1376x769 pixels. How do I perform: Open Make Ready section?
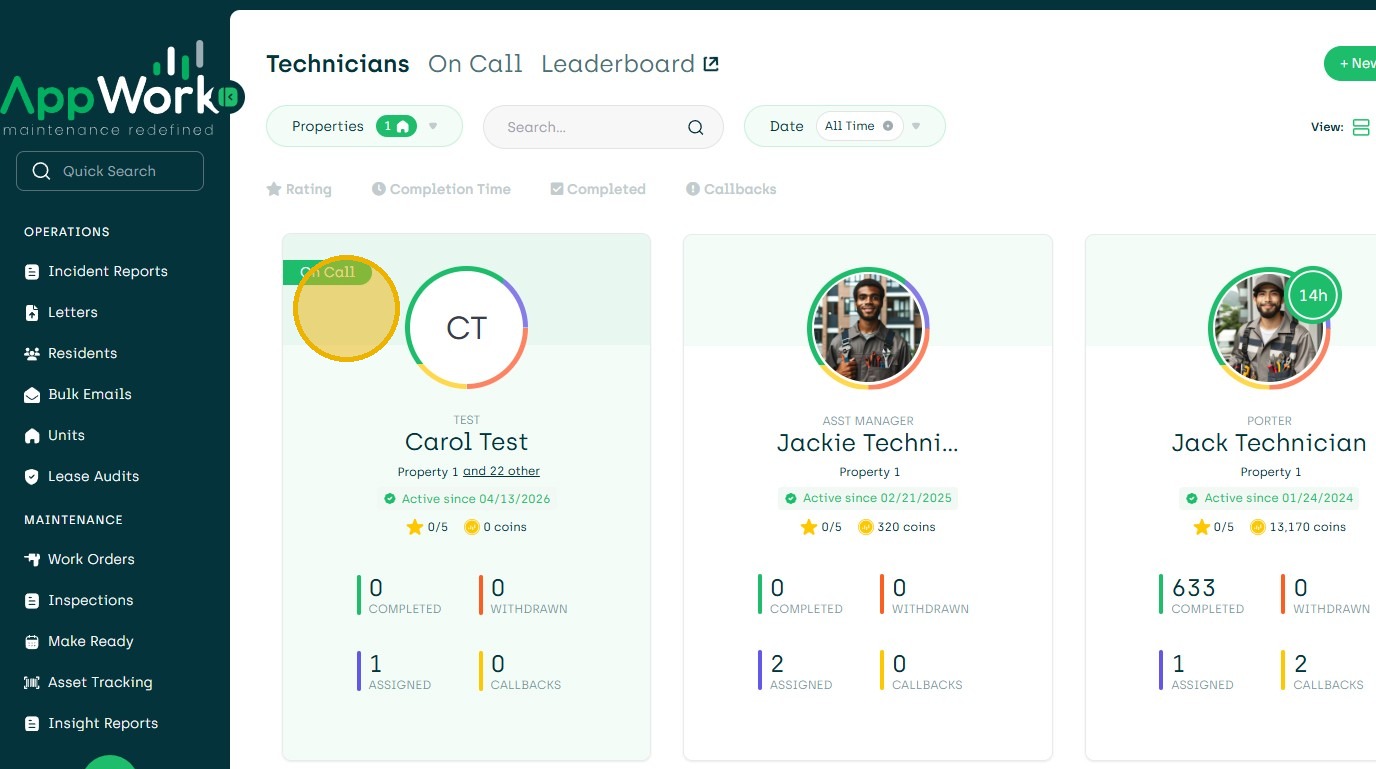[x=78, y=641]
